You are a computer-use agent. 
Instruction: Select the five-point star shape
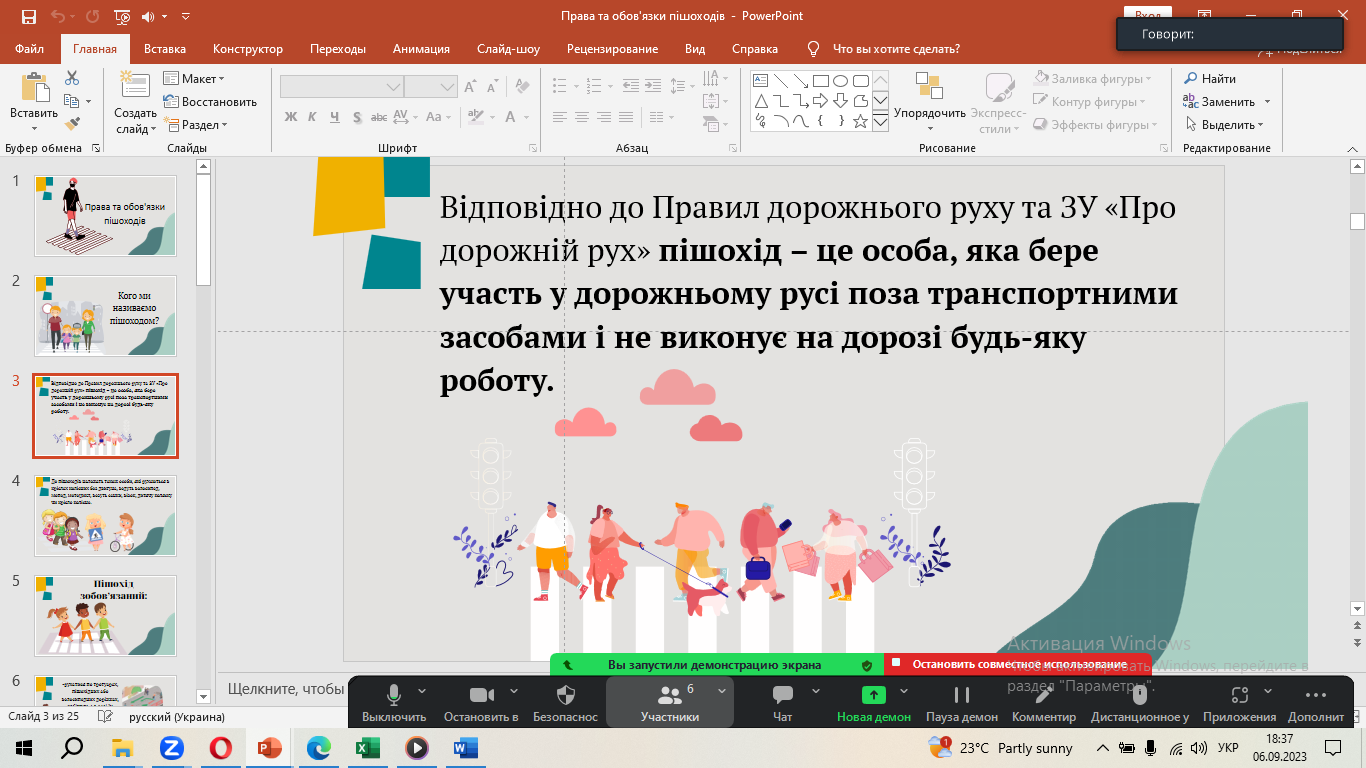pyautogui.click(x=860, y=120)
